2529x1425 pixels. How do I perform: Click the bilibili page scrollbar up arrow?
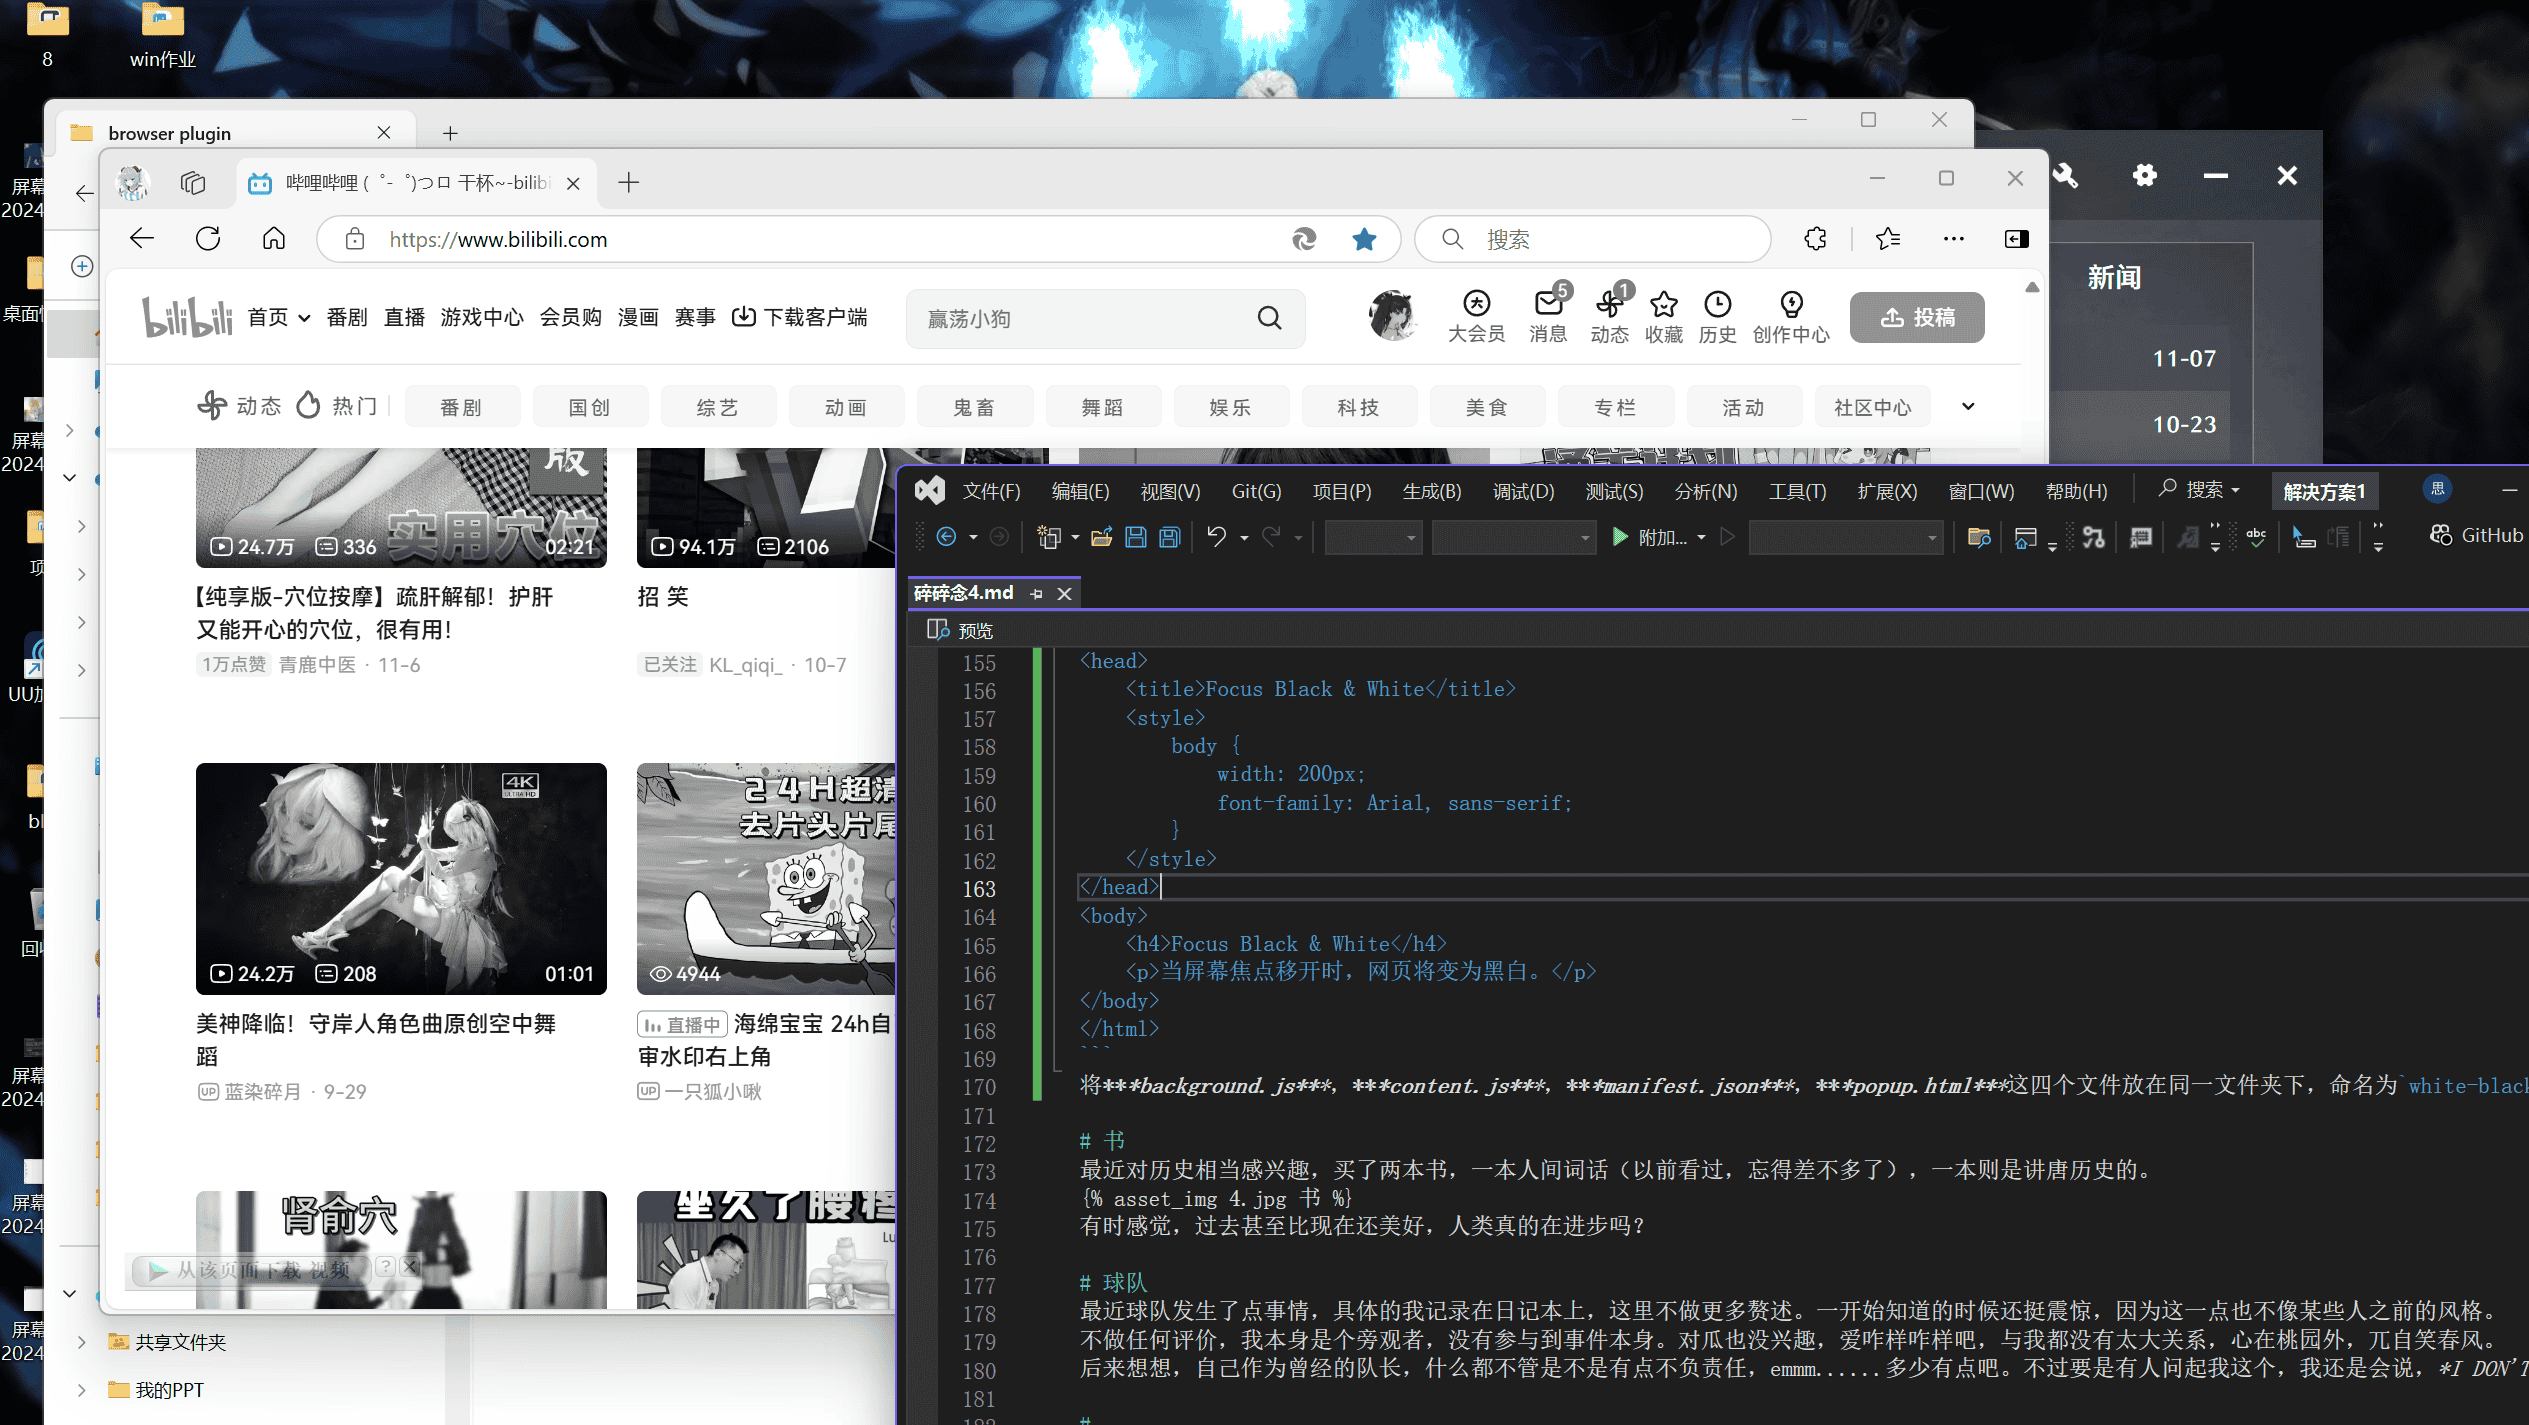click(x=2032, y=288)
